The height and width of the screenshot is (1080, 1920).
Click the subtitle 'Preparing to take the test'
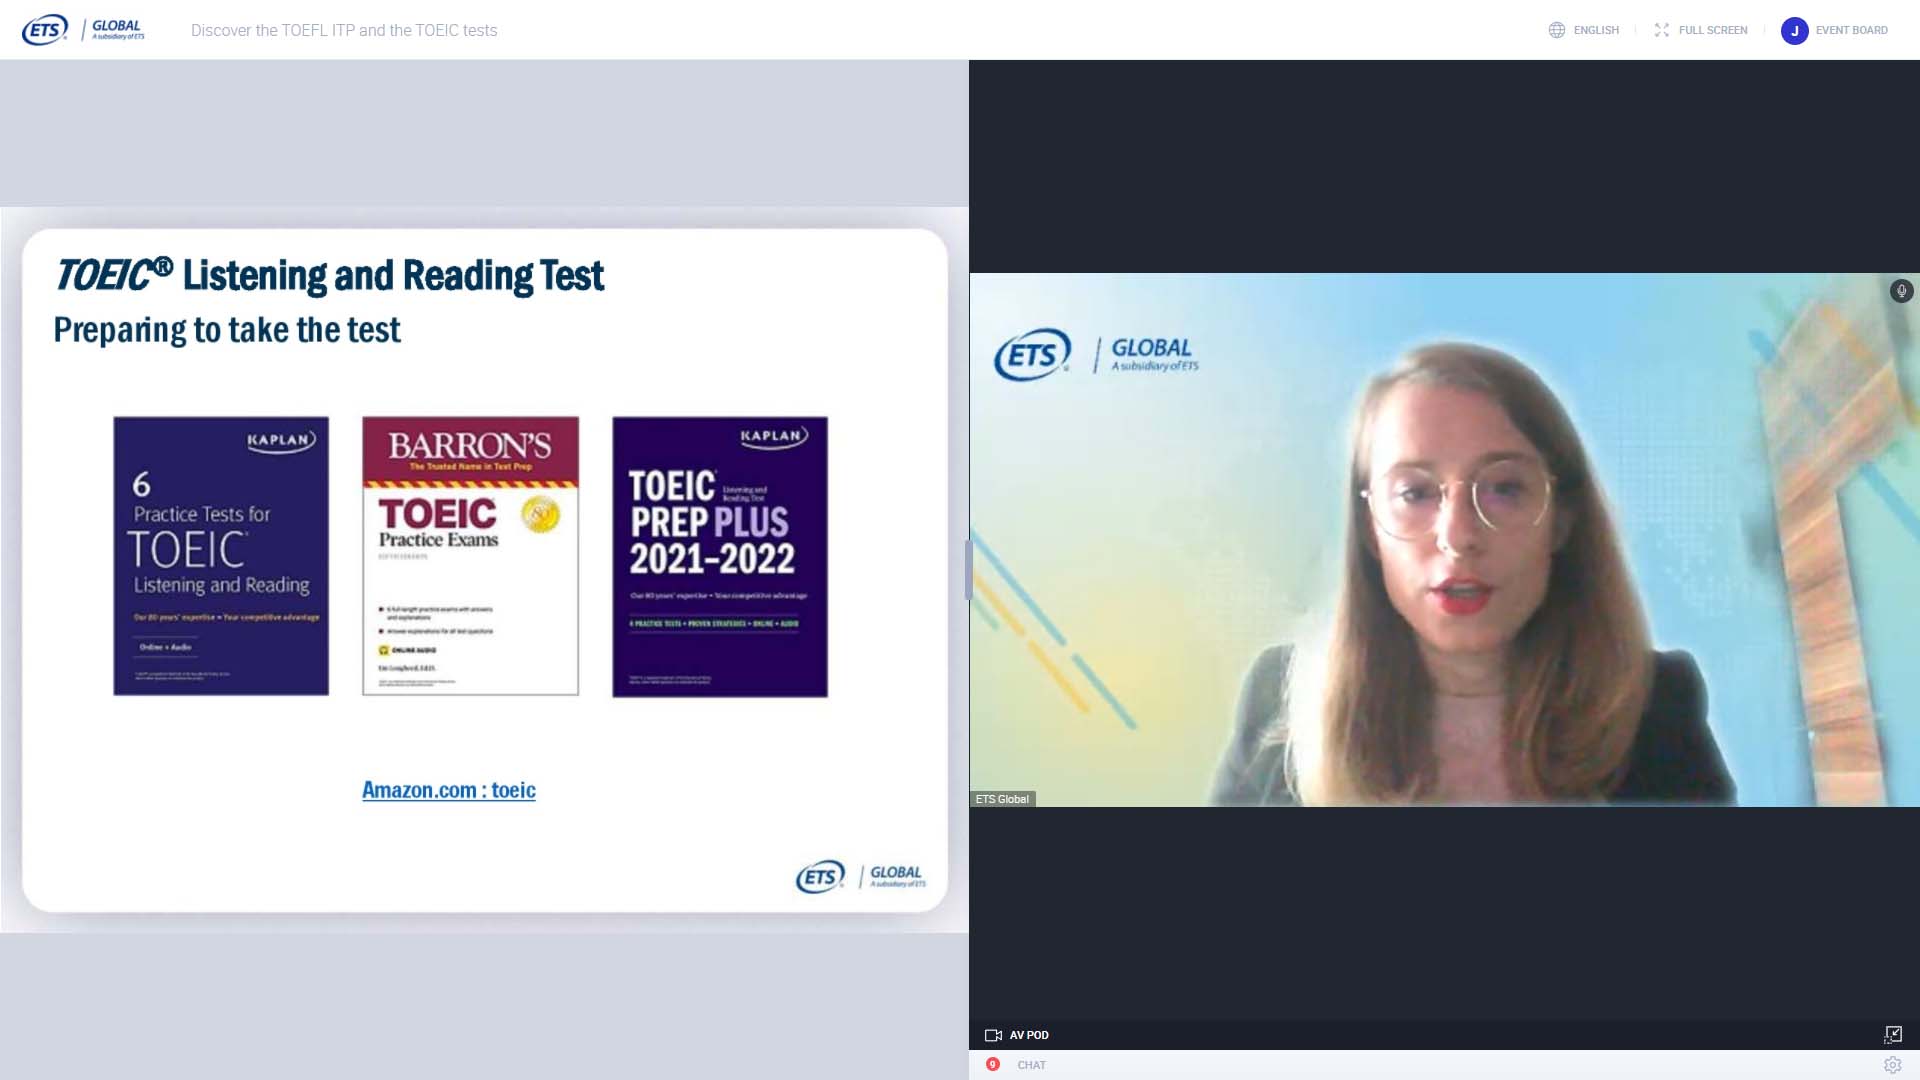coord(227,330)
